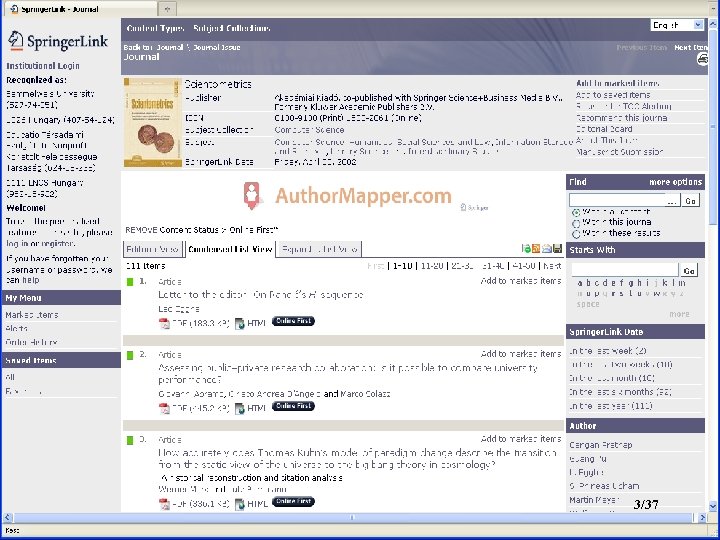Image resolution: width=720 pixels, height=540 pixels.
Task: Click the horizontal scrollbar at the page bottom
Action: click(353, 518)
